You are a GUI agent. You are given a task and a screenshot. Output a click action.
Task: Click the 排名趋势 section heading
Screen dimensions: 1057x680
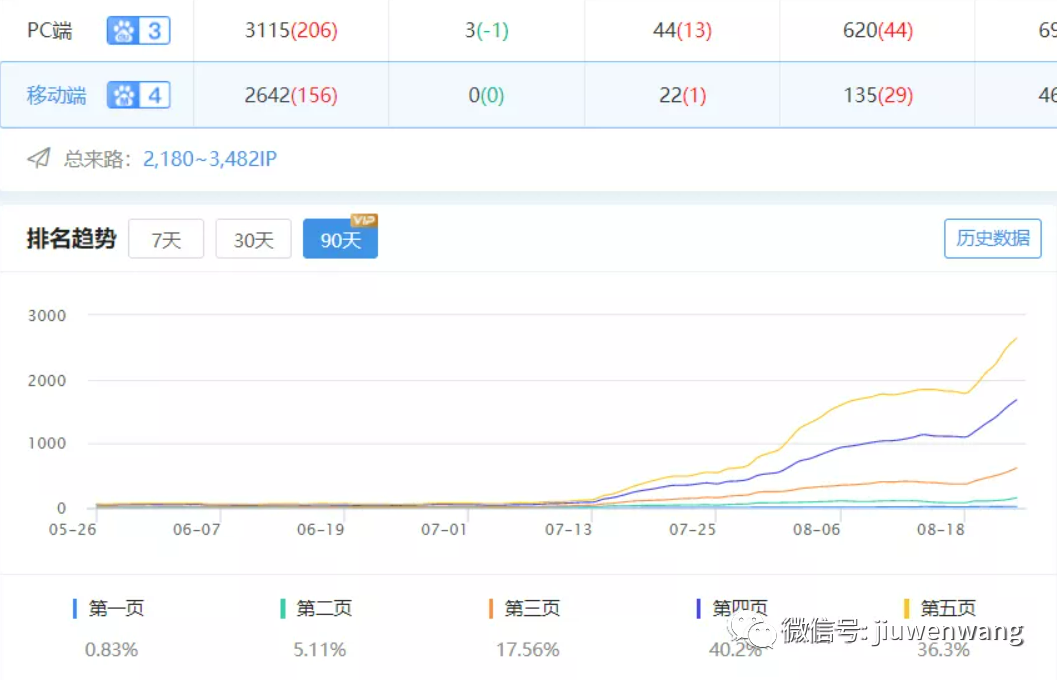coord(71,239)
